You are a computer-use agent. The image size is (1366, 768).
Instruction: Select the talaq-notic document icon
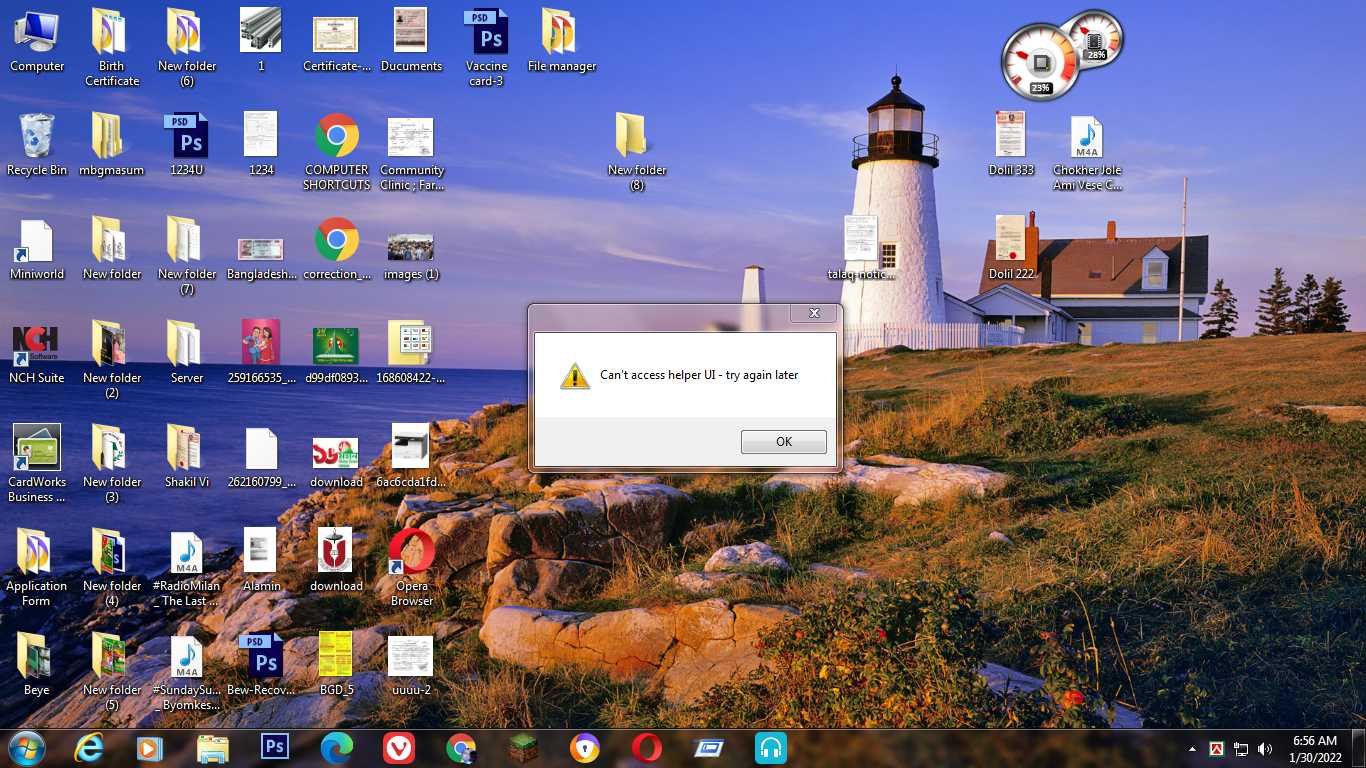point(861,248)
